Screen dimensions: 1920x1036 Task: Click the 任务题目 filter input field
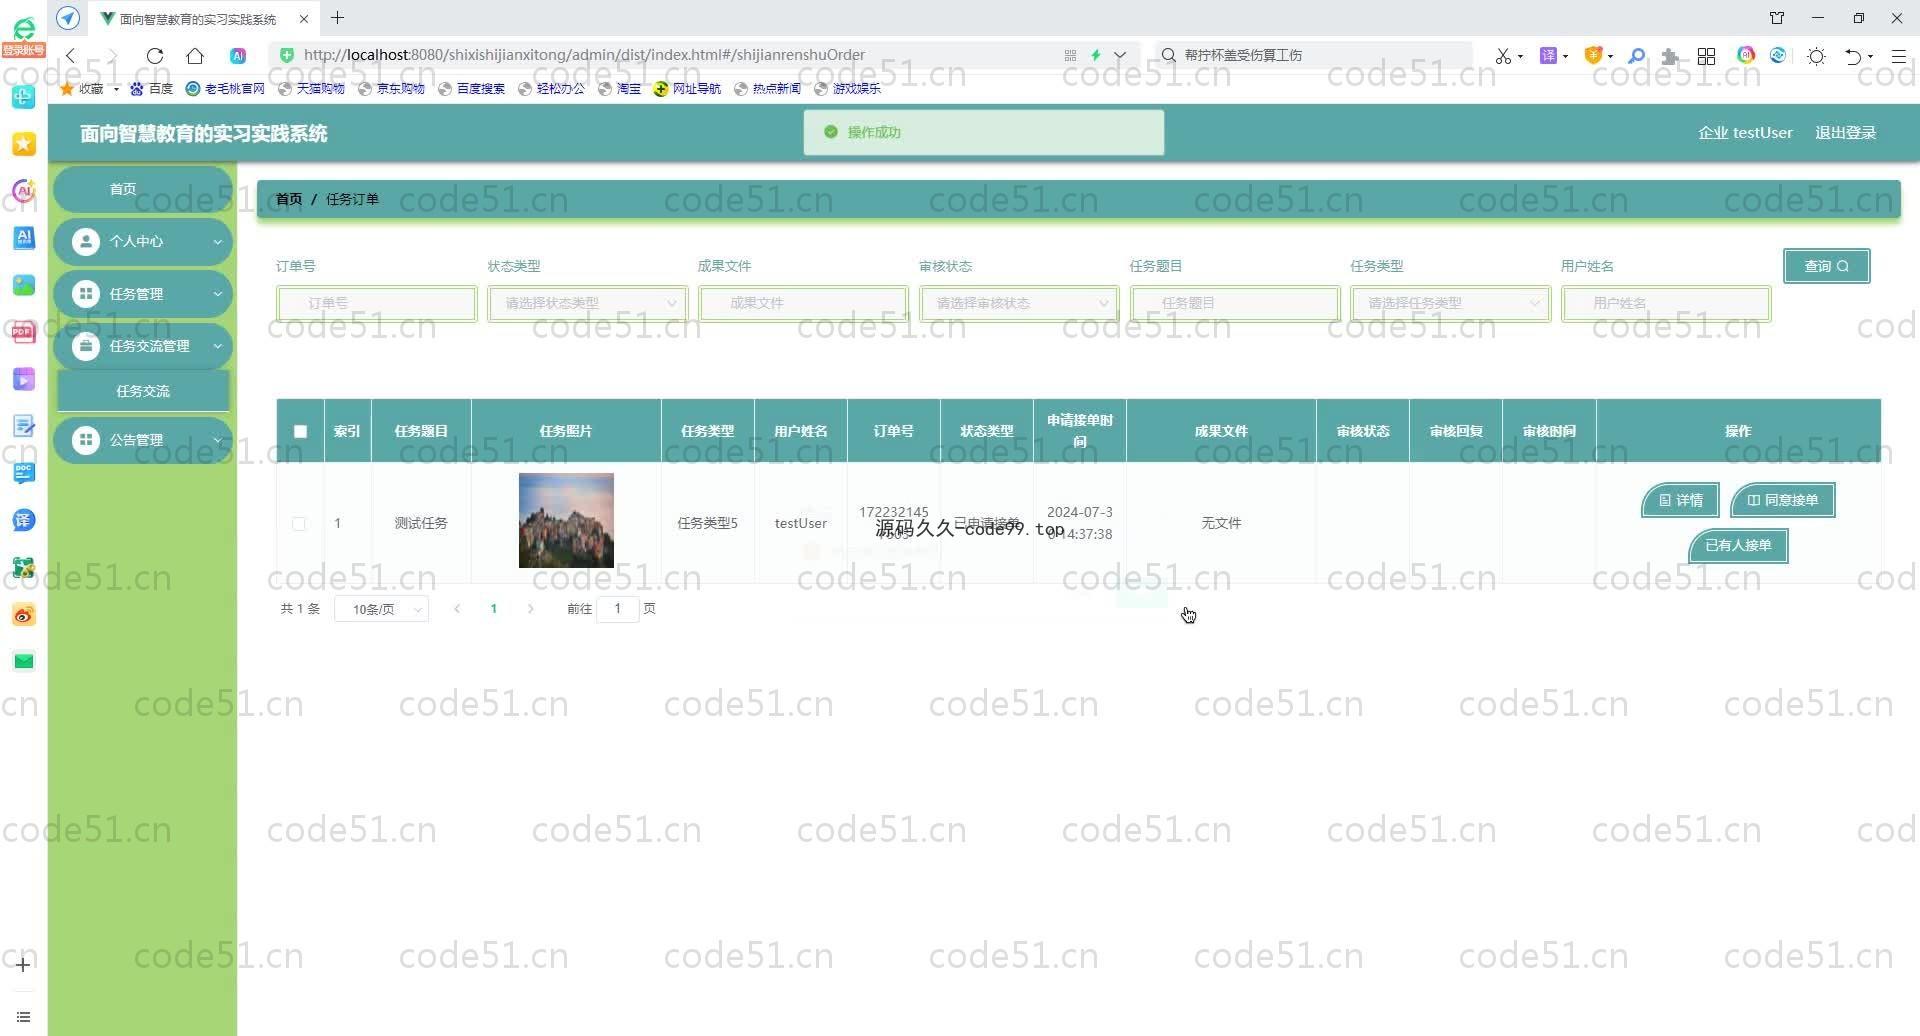coord(1235,303)
